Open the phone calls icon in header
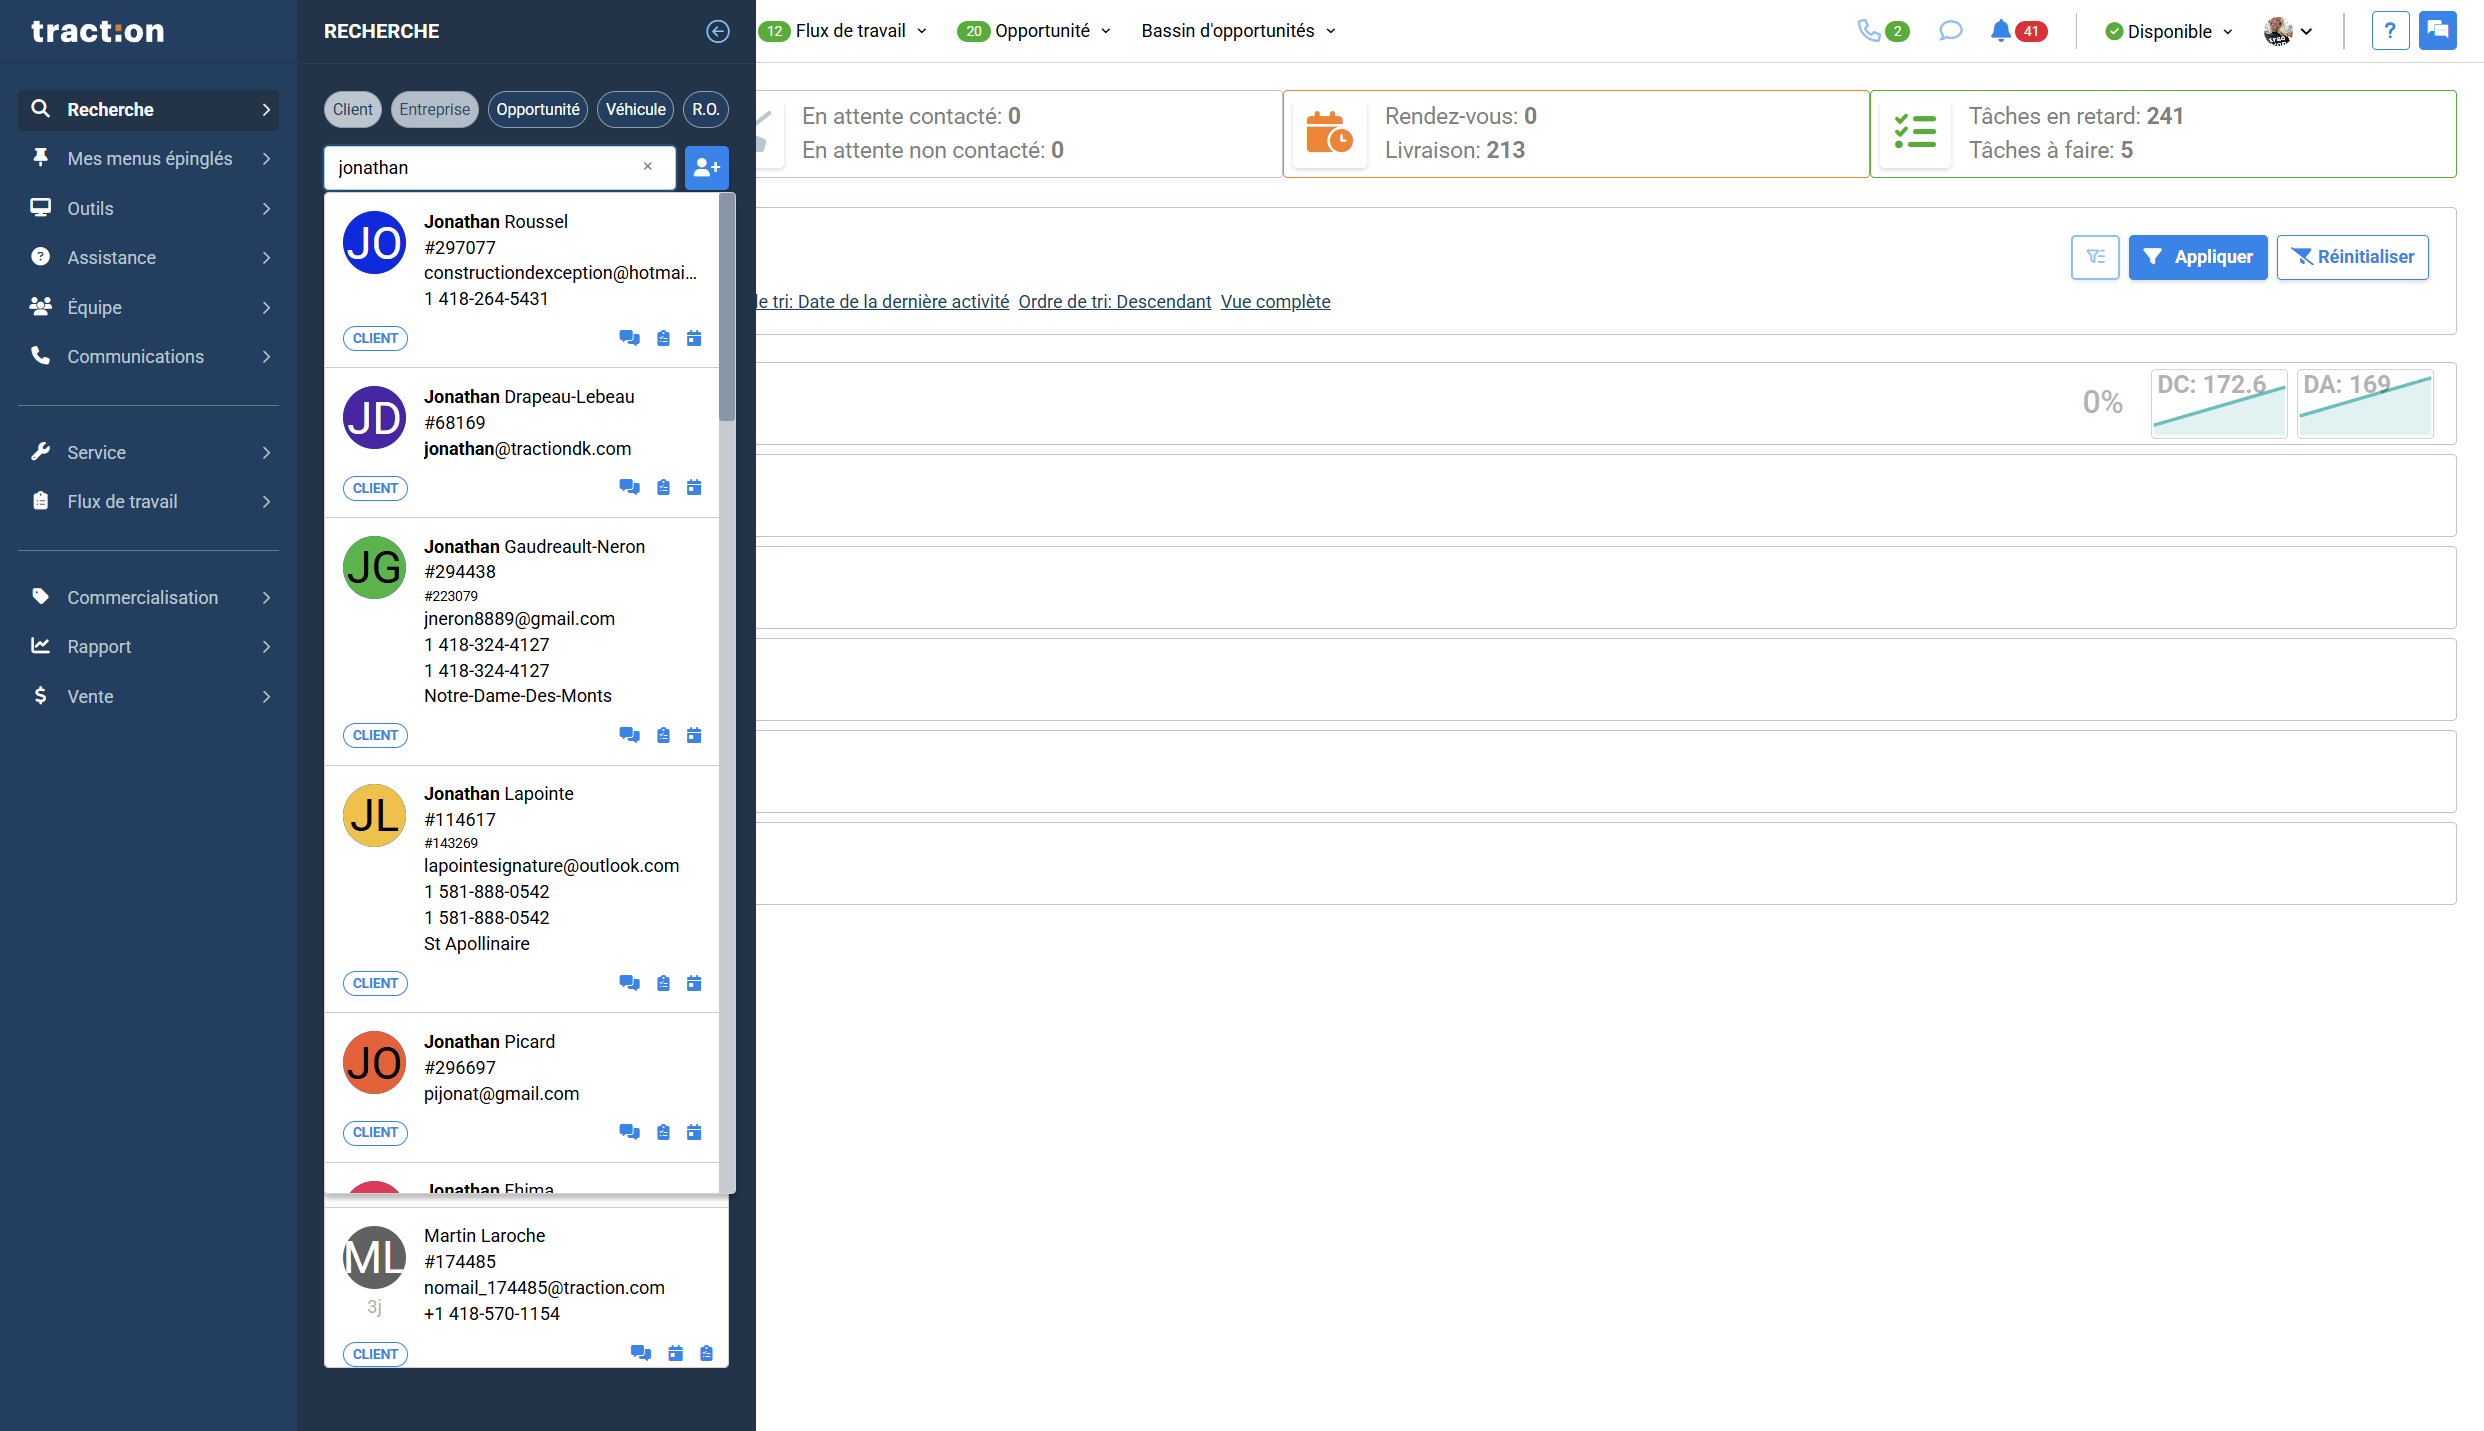Viewport: 2484px width, 1431px height. [x=1868, y=31]
